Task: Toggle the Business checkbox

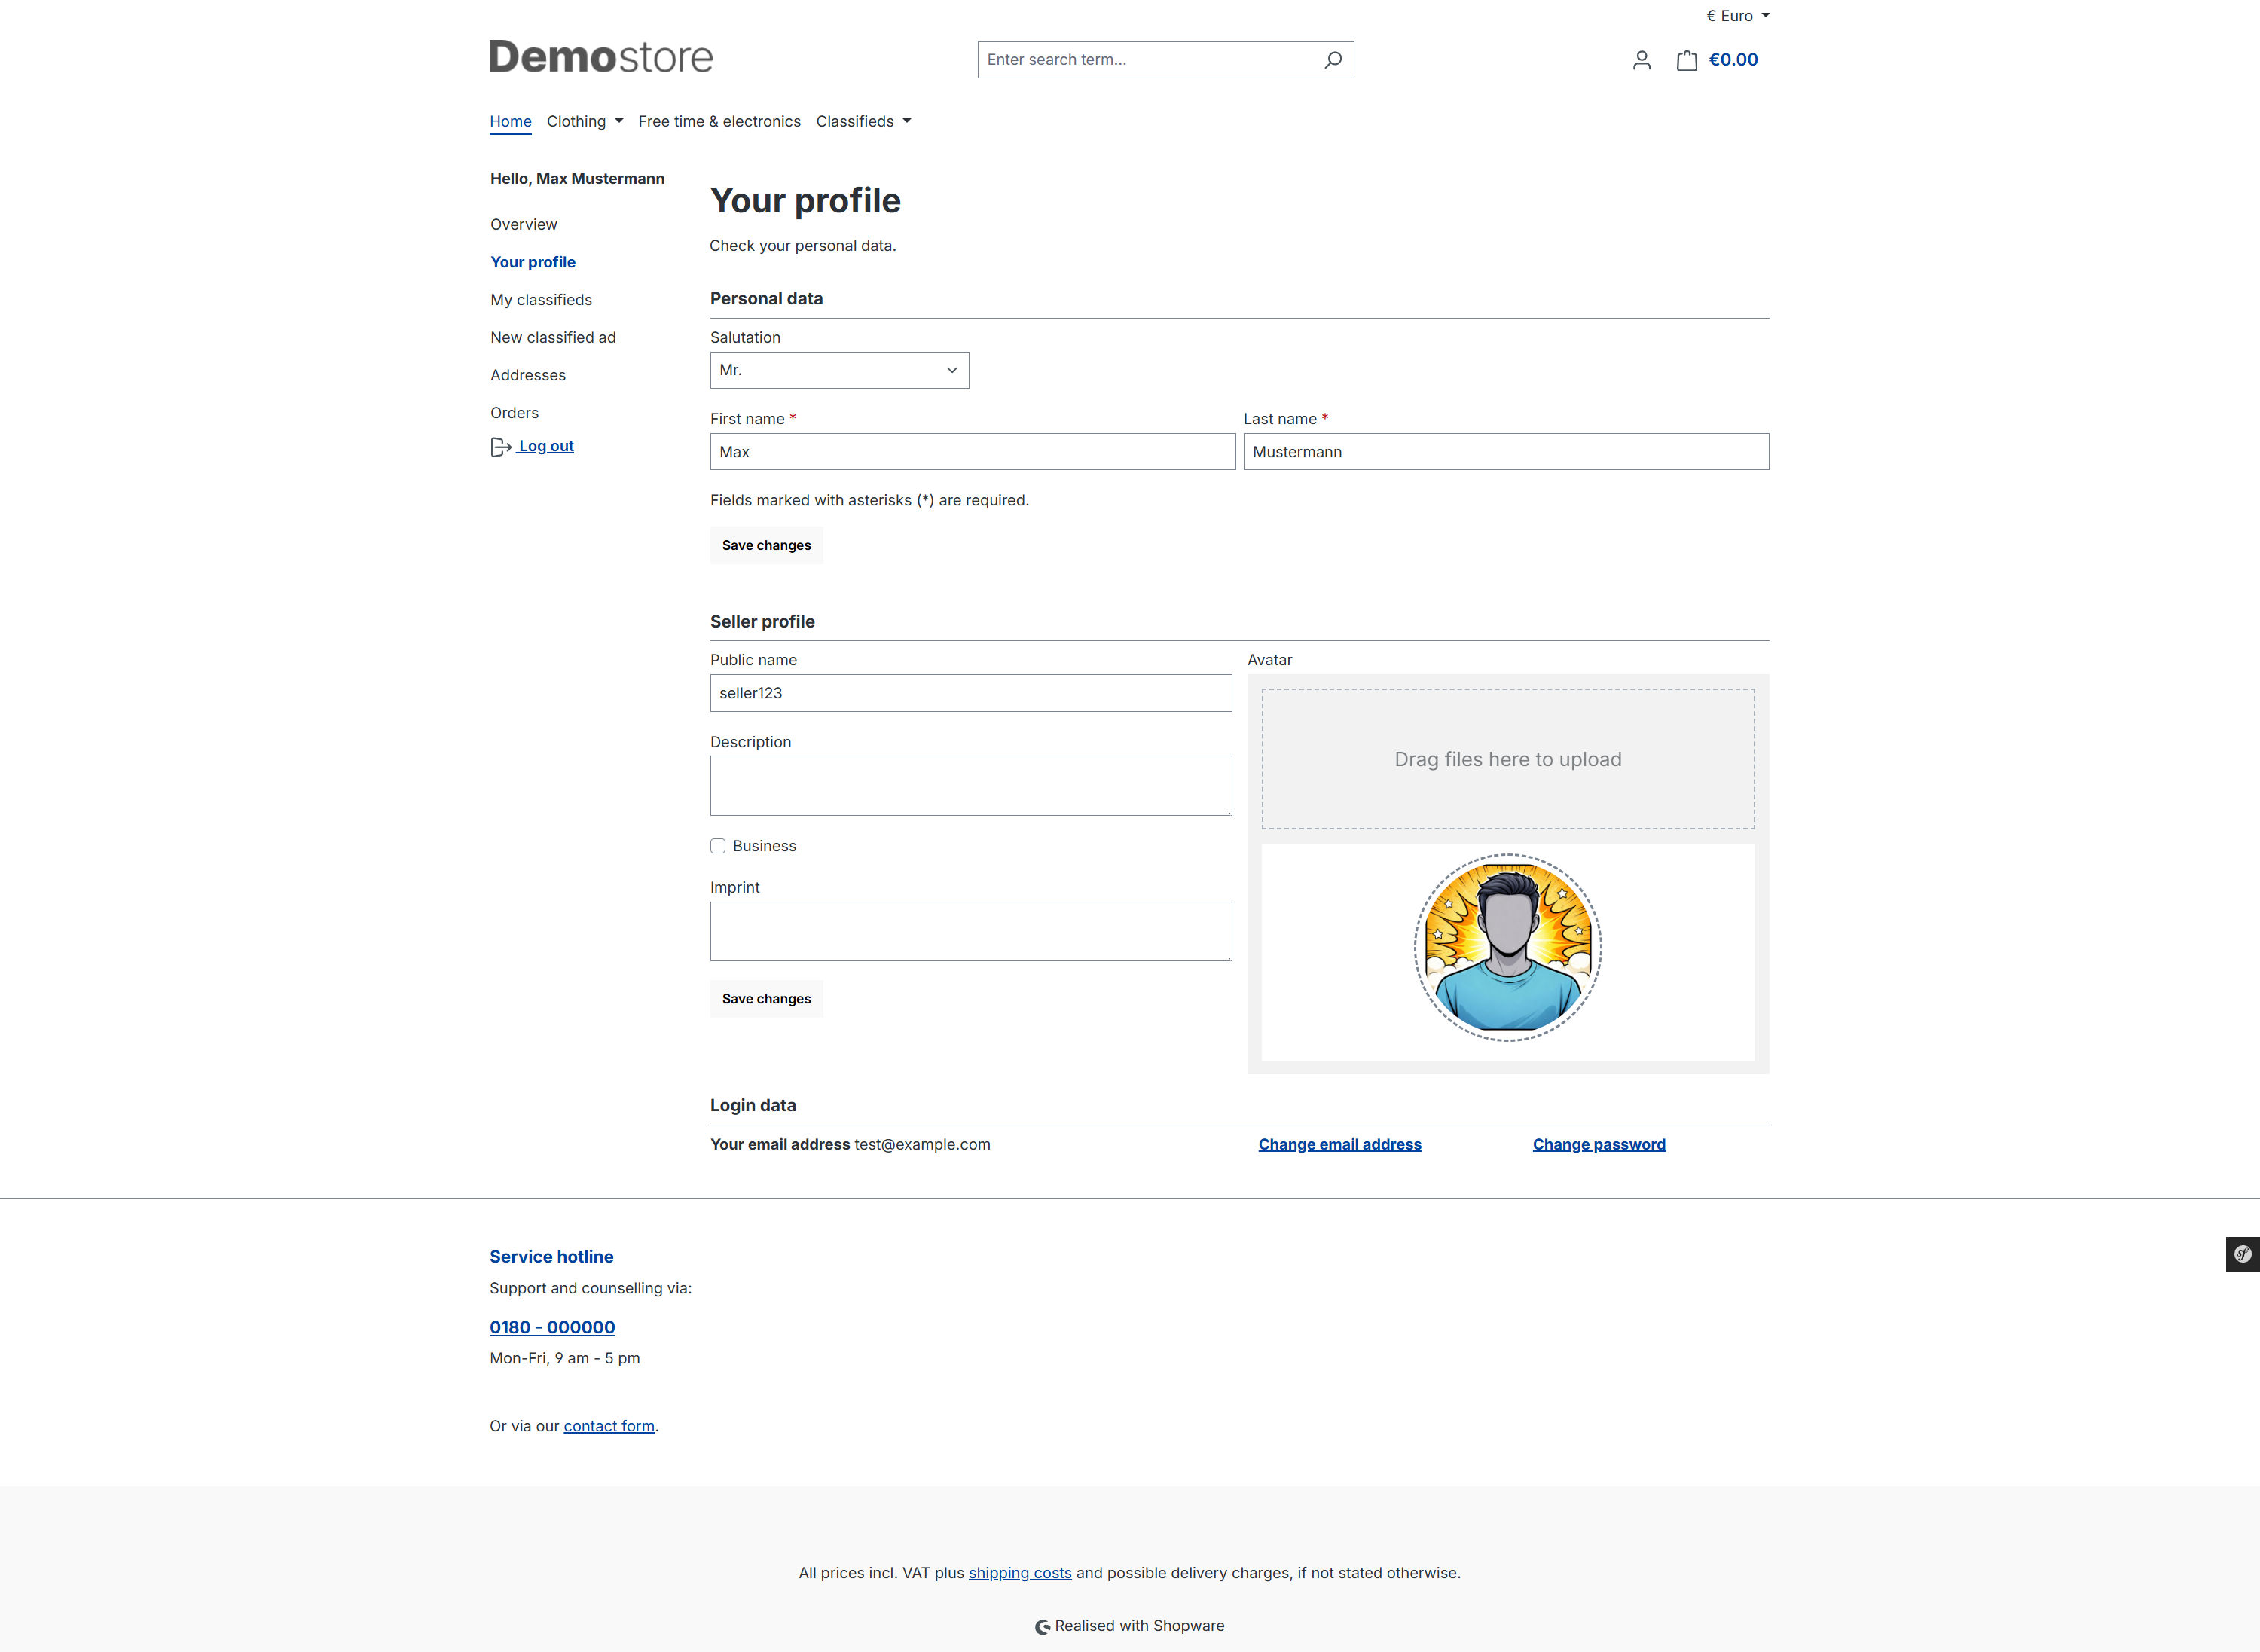Action: [718, 846]
